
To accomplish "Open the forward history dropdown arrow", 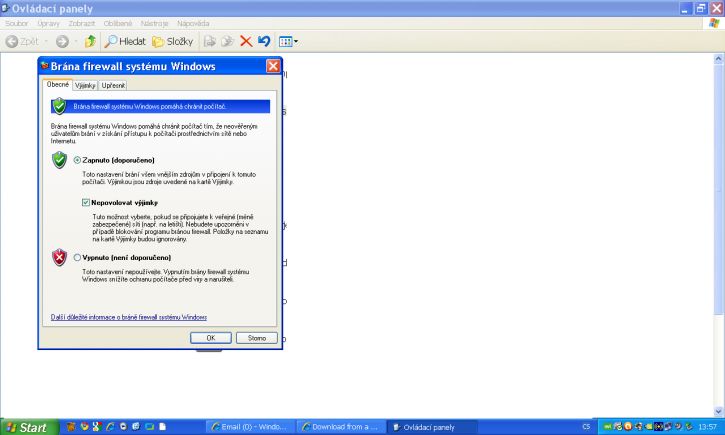I will coord(75,42).
